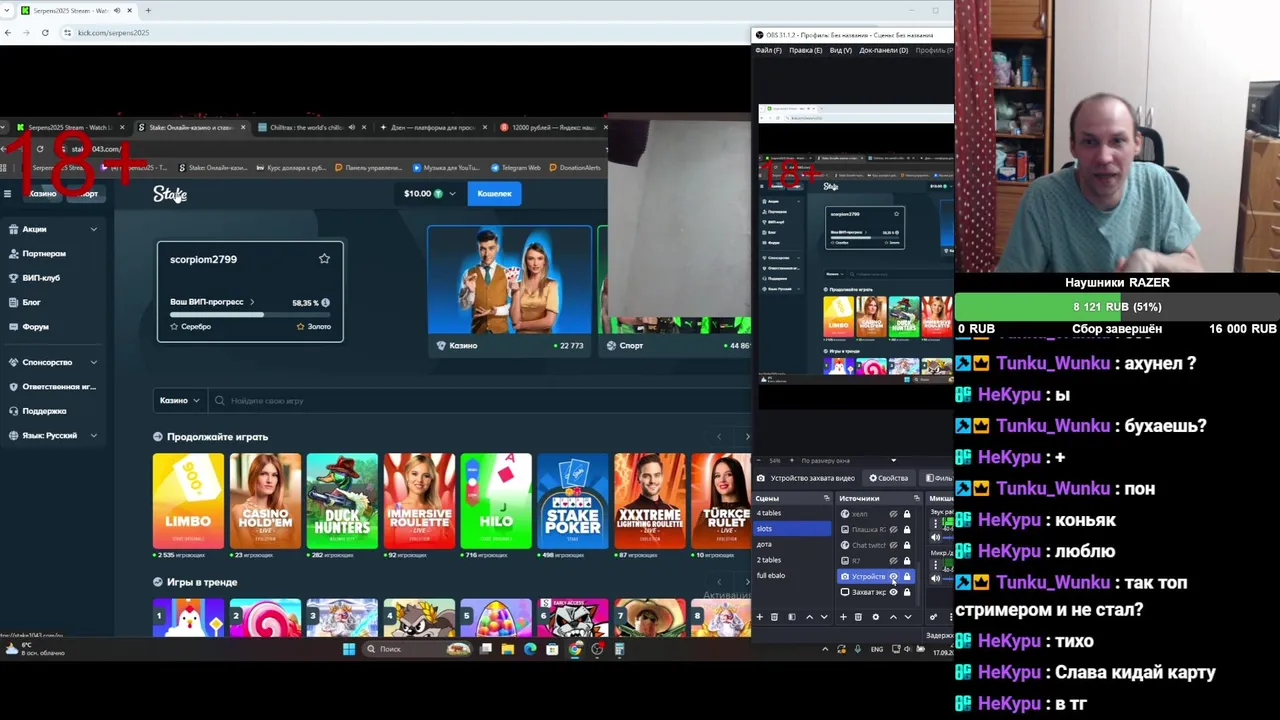Move selected OBS scene down

(x=824, y=617)
